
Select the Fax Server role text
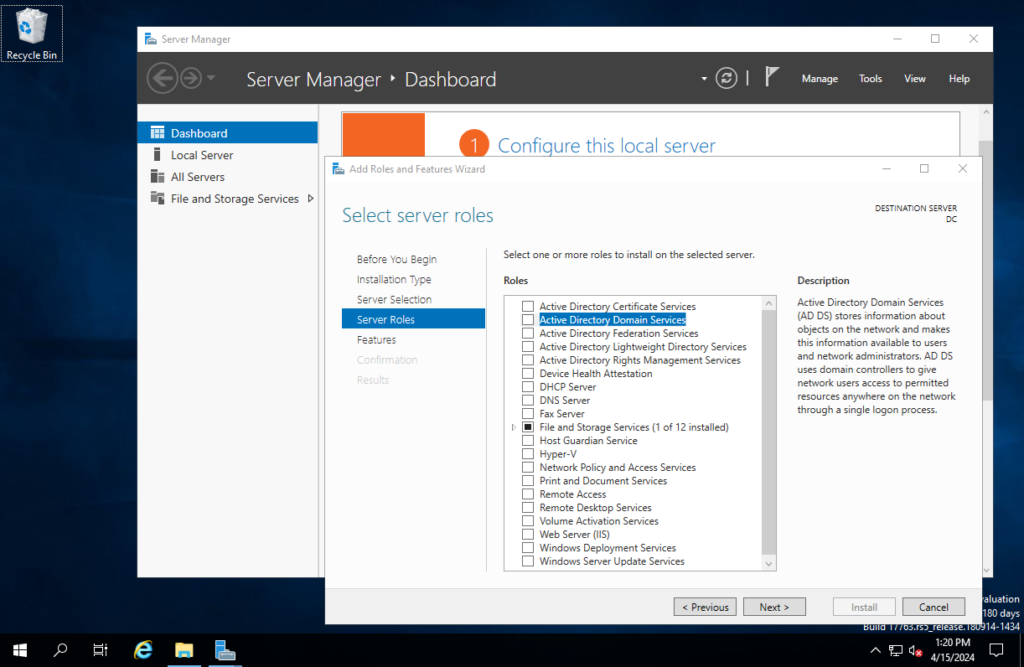click(x=562, y=414)
